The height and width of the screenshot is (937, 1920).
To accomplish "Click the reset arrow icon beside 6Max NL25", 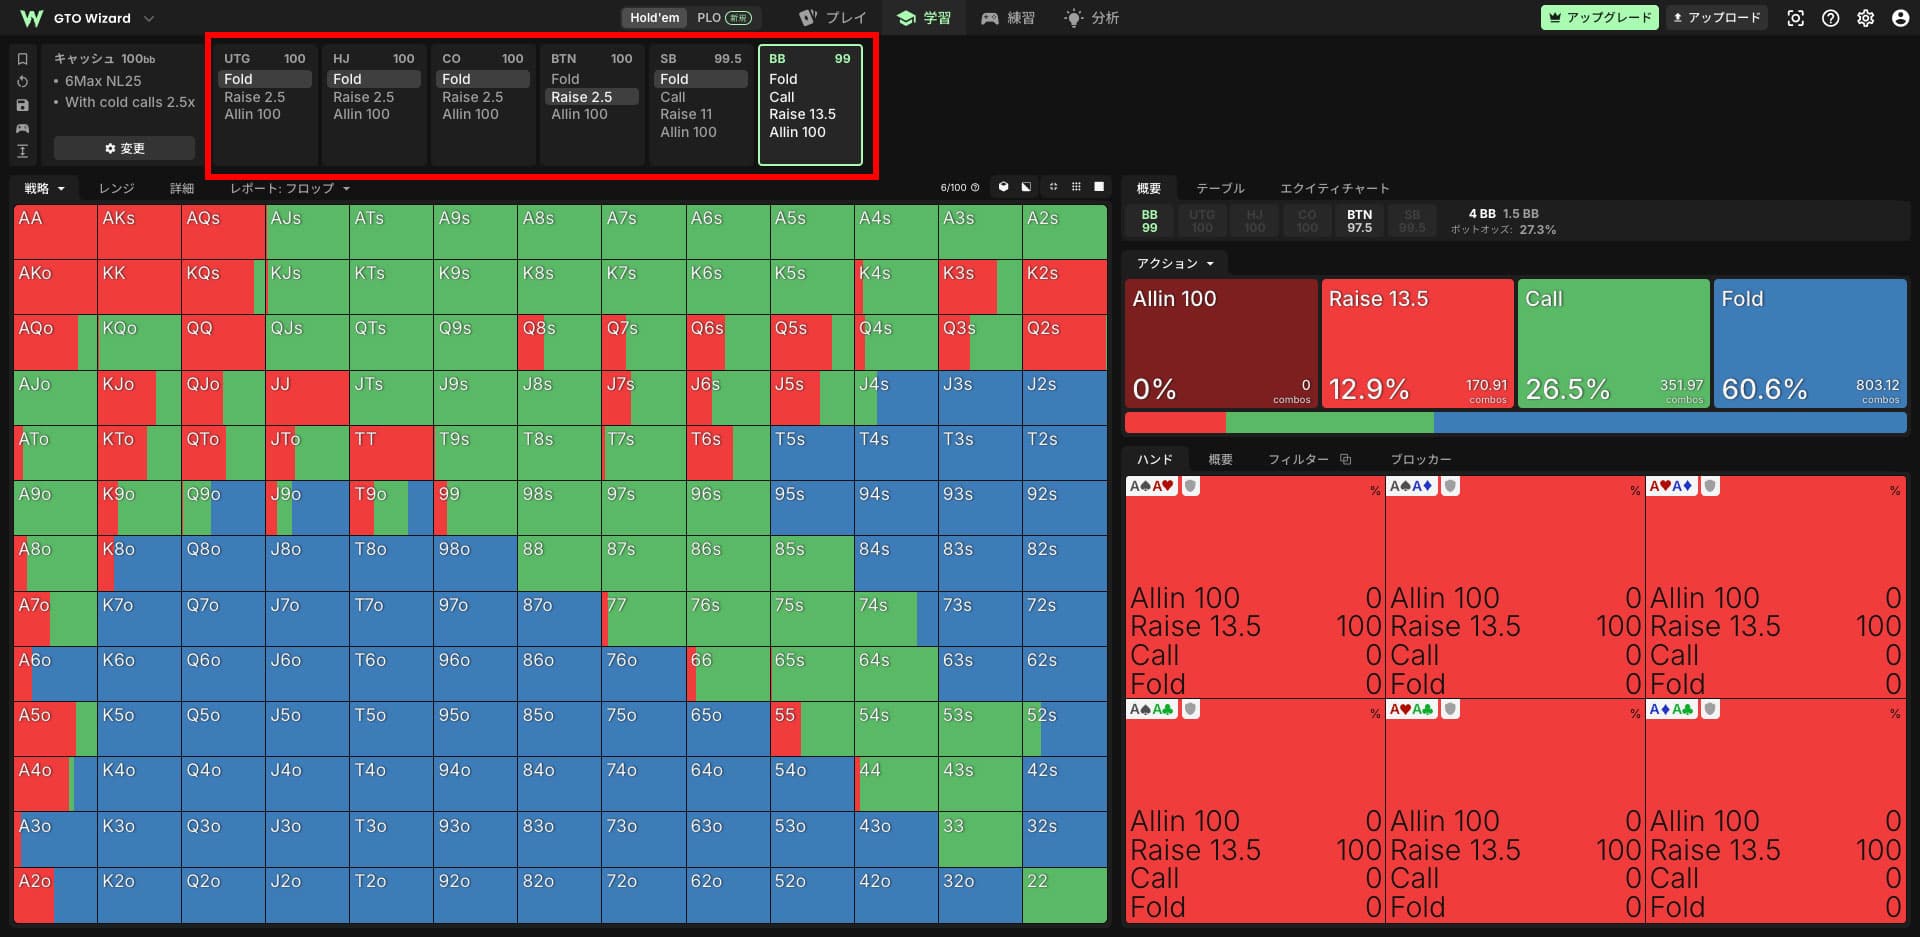I will point(22,82).
